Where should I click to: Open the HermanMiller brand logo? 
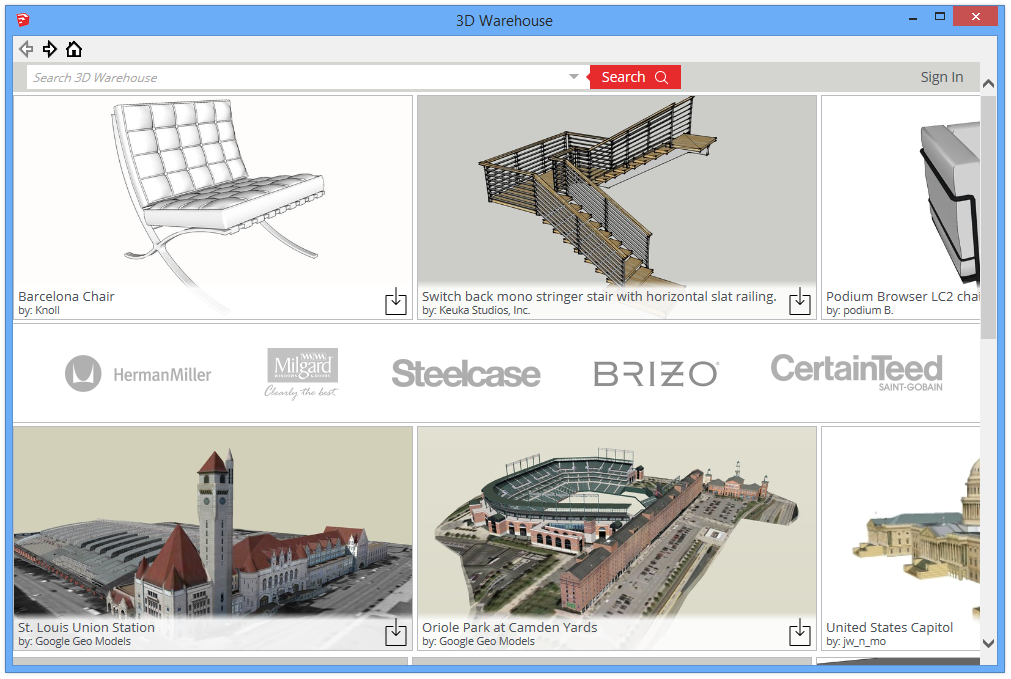pos(138,374)
